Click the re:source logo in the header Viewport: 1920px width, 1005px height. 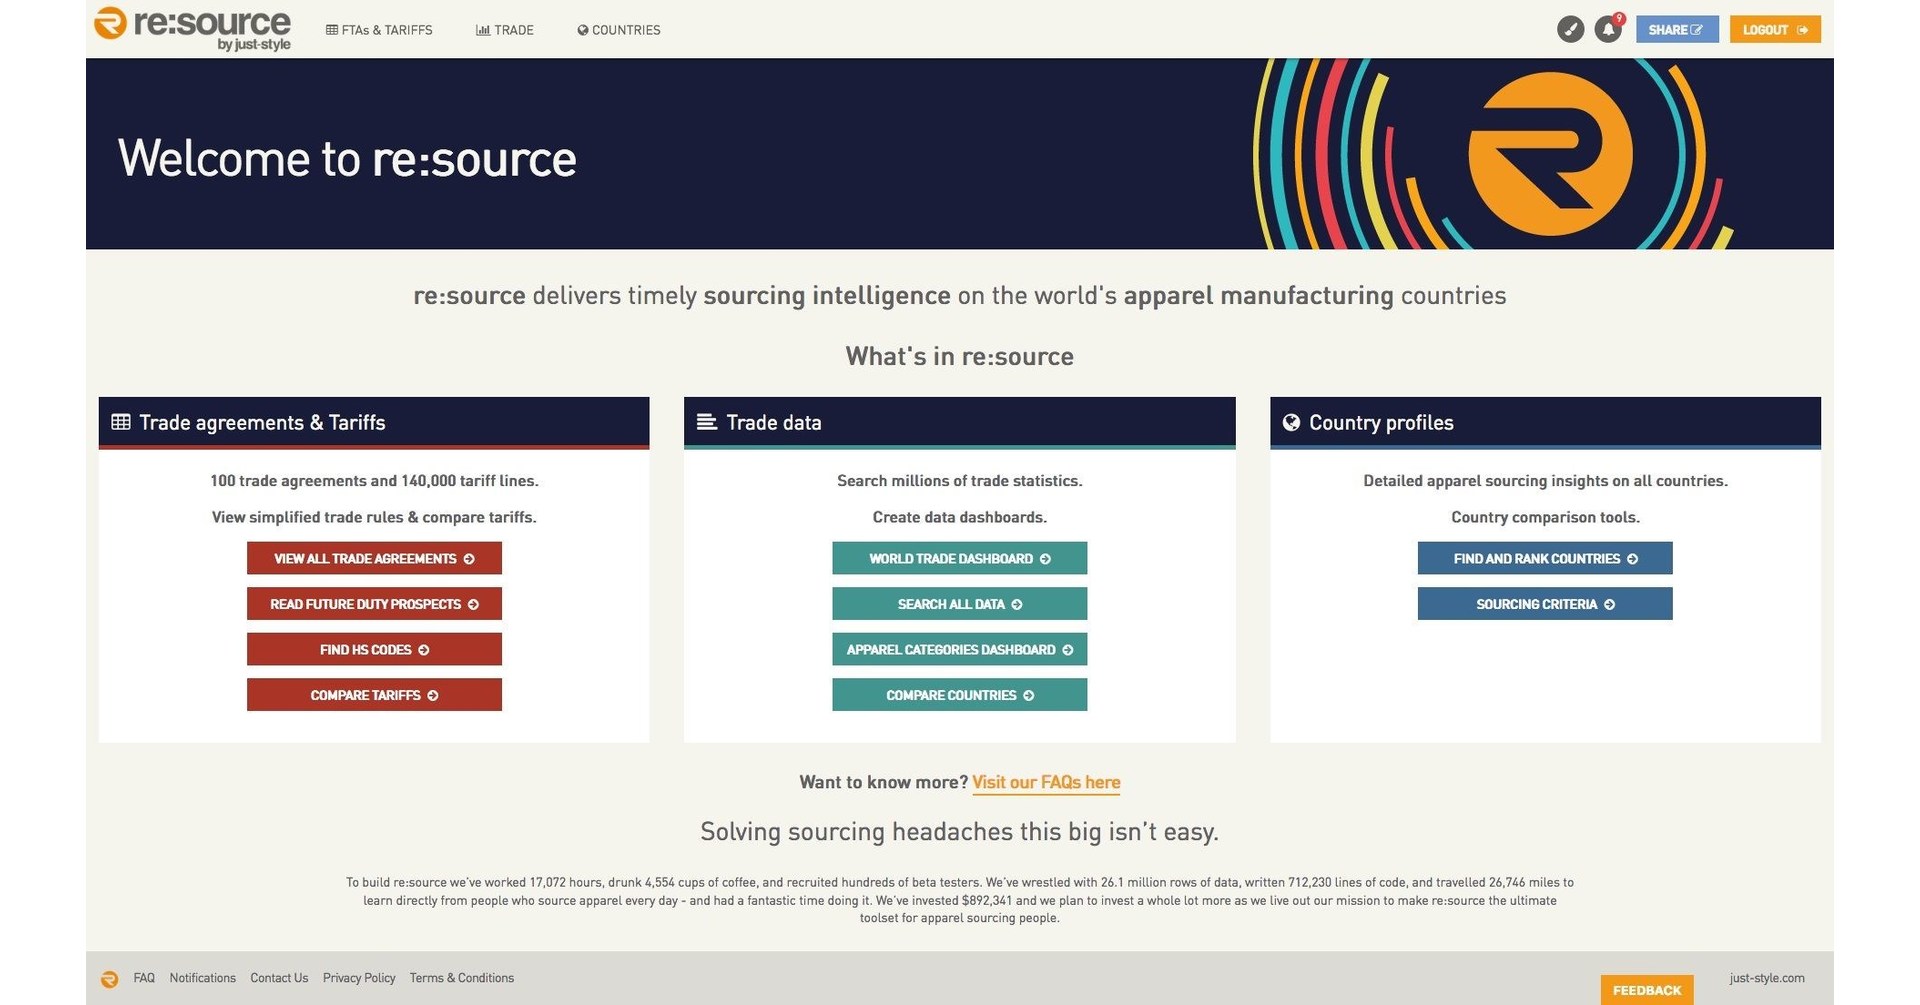pos(194,29)
